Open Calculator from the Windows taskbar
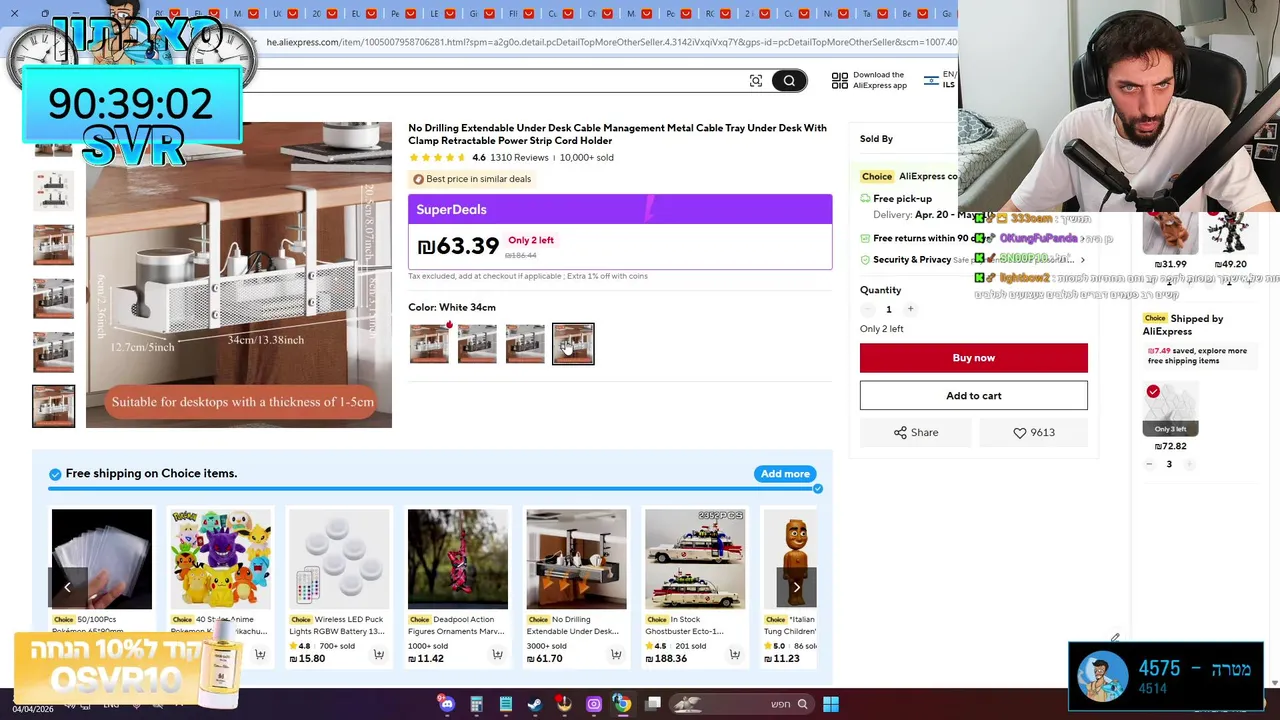This screenshot has width=1280, height=720. [x=476, y=704]
